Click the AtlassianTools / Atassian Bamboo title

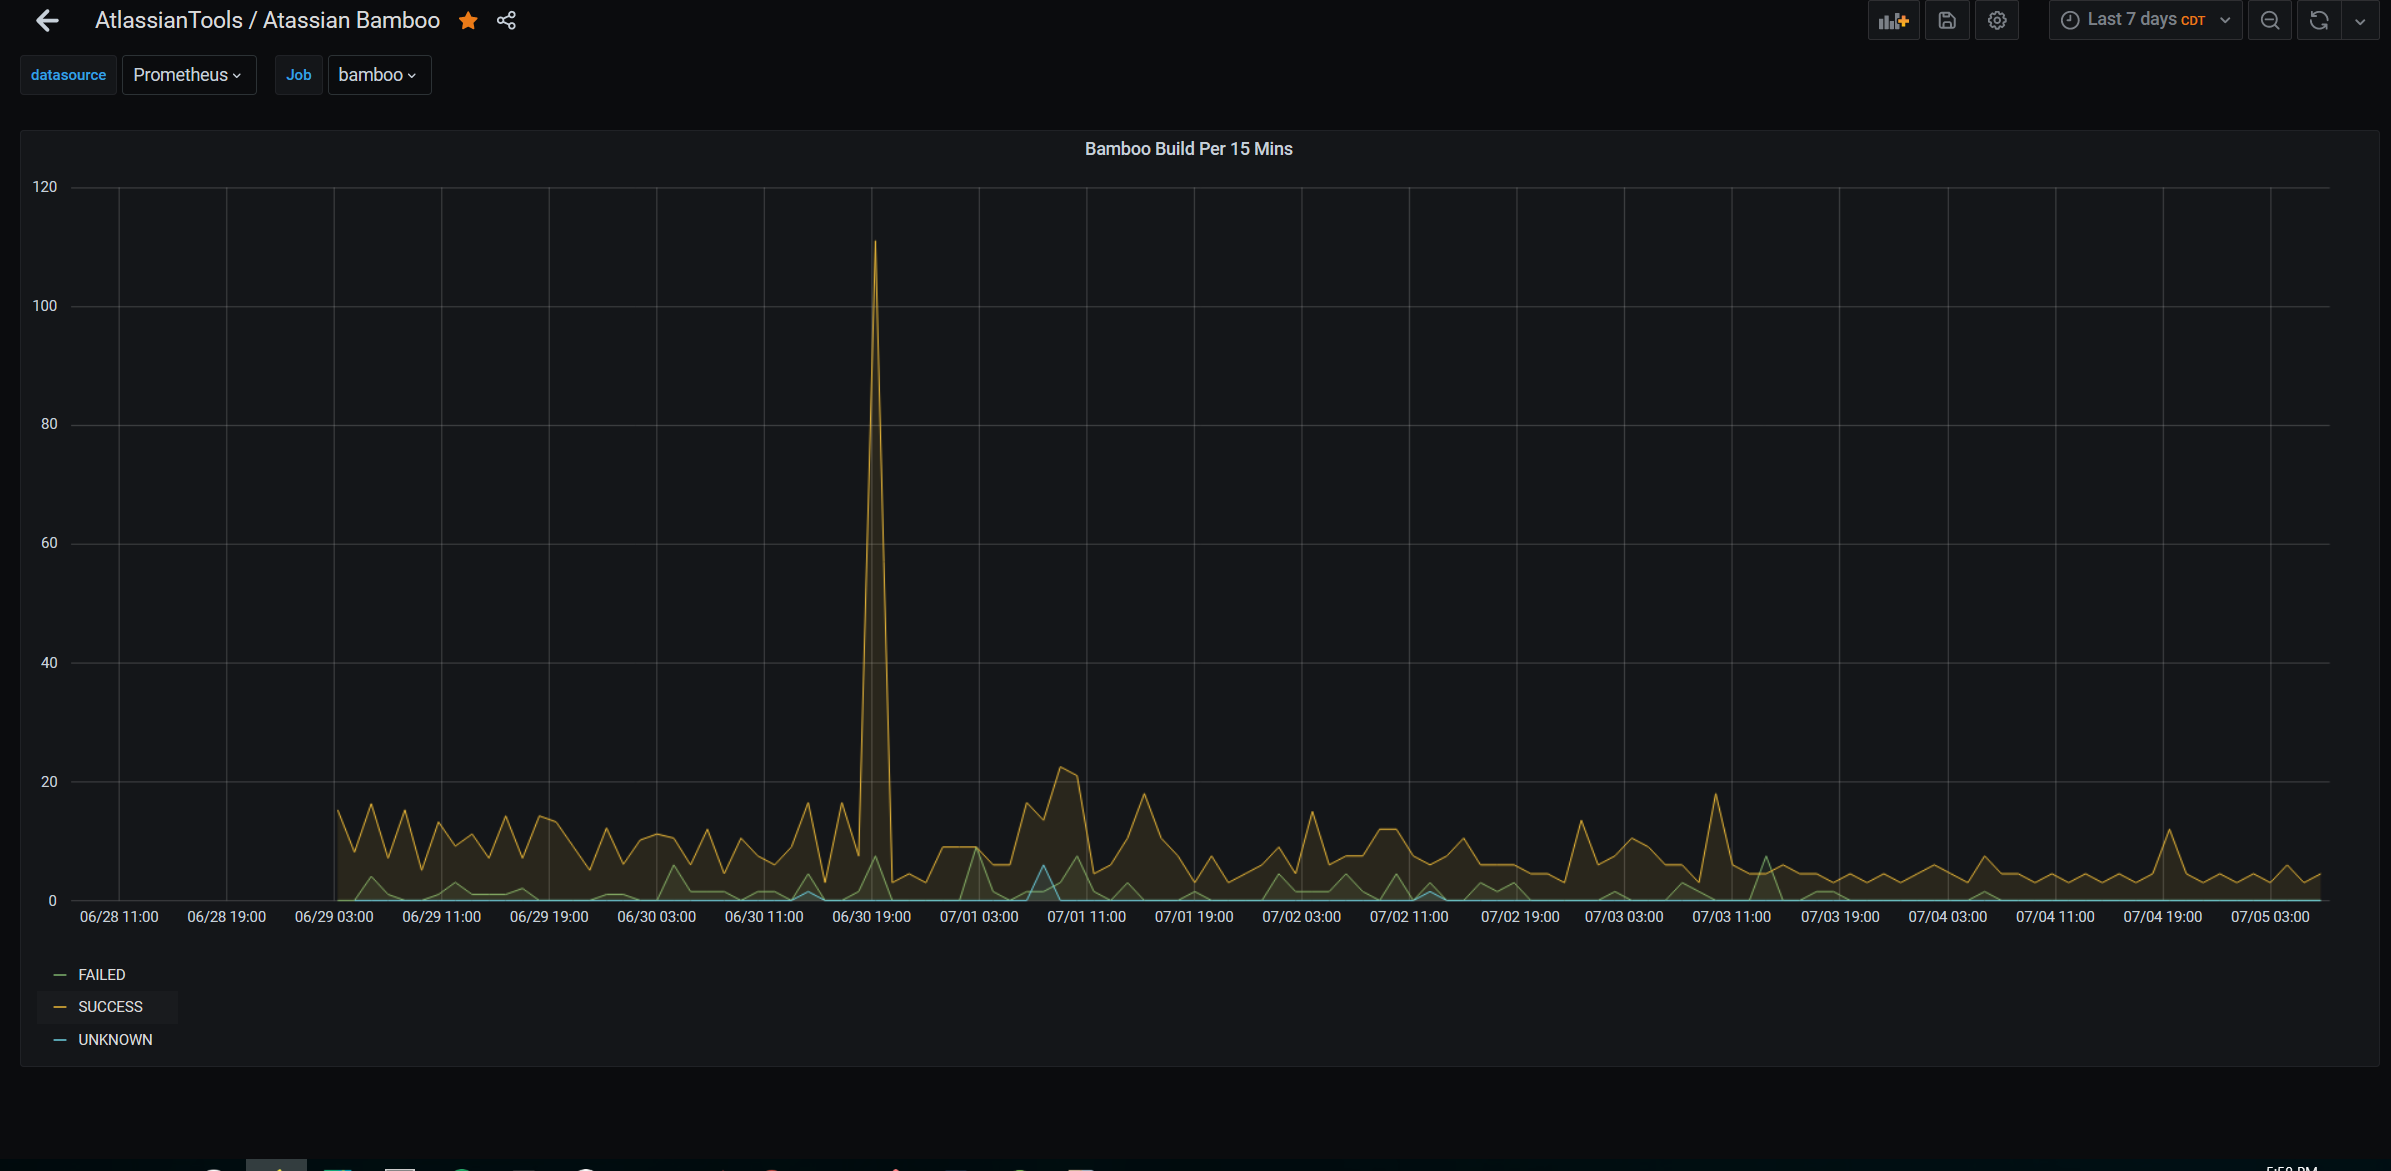[267, 20]
